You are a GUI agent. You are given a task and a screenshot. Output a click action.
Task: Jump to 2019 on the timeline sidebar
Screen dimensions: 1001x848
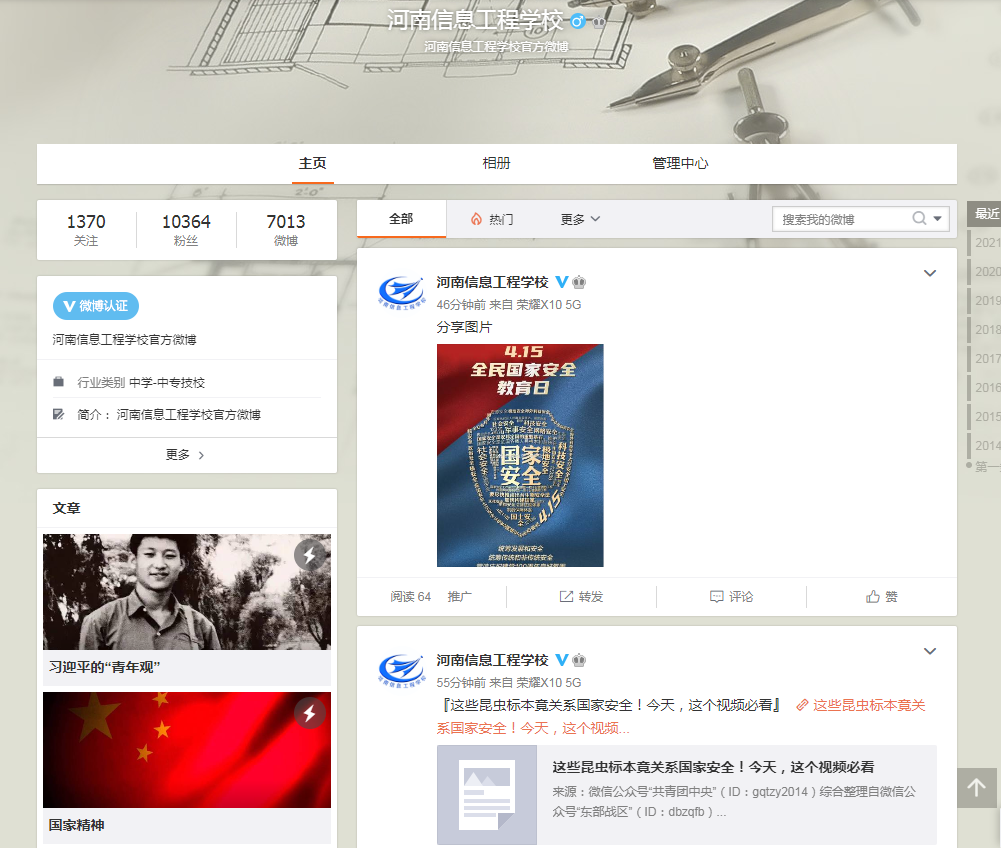[987, 301]
